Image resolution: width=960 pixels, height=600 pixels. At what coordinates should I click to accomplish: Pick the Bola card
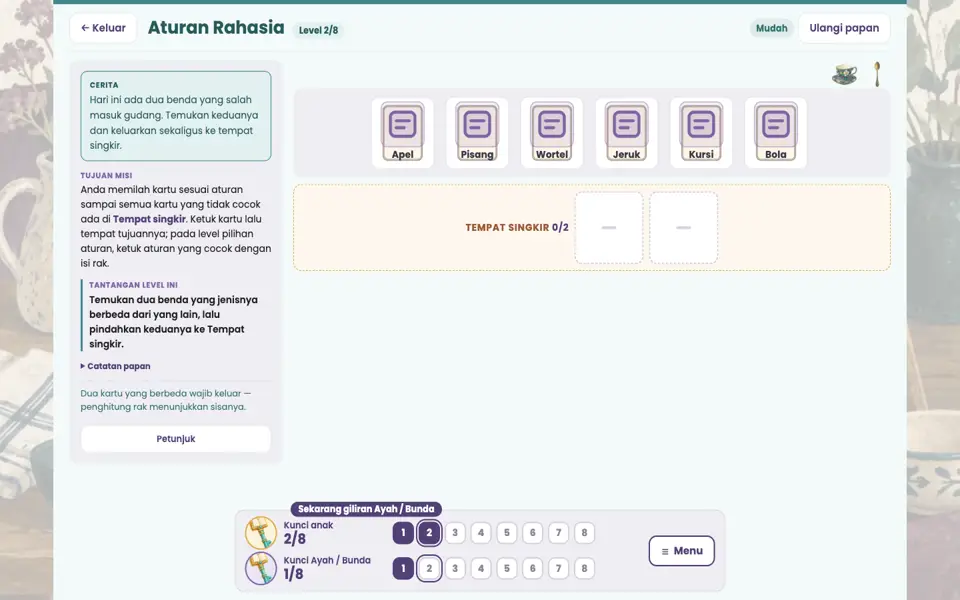coord(776,132)
